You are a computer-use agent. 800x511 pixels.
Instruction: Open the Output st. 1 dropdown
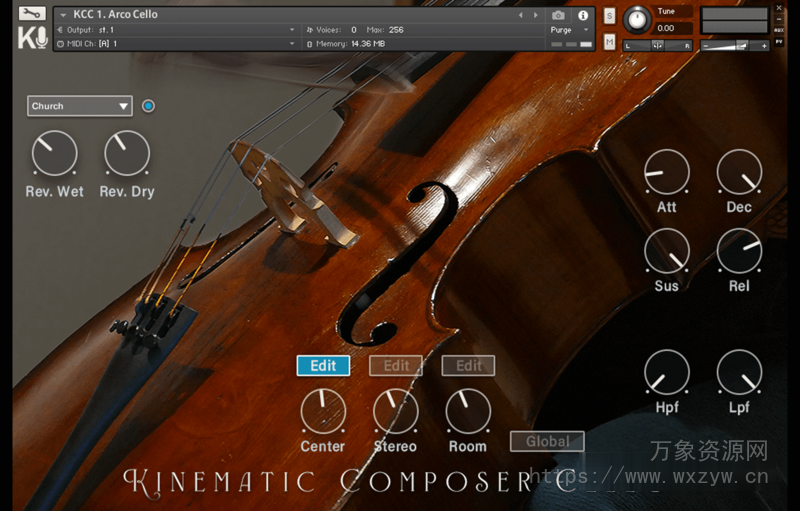176,30
